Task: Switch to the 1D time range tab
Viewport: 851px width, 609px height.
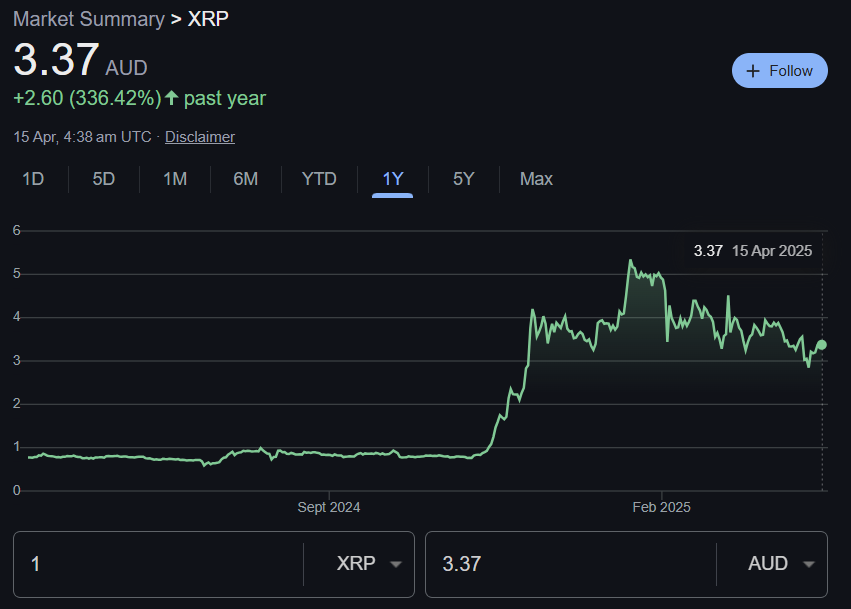Action: click(33, 179)
